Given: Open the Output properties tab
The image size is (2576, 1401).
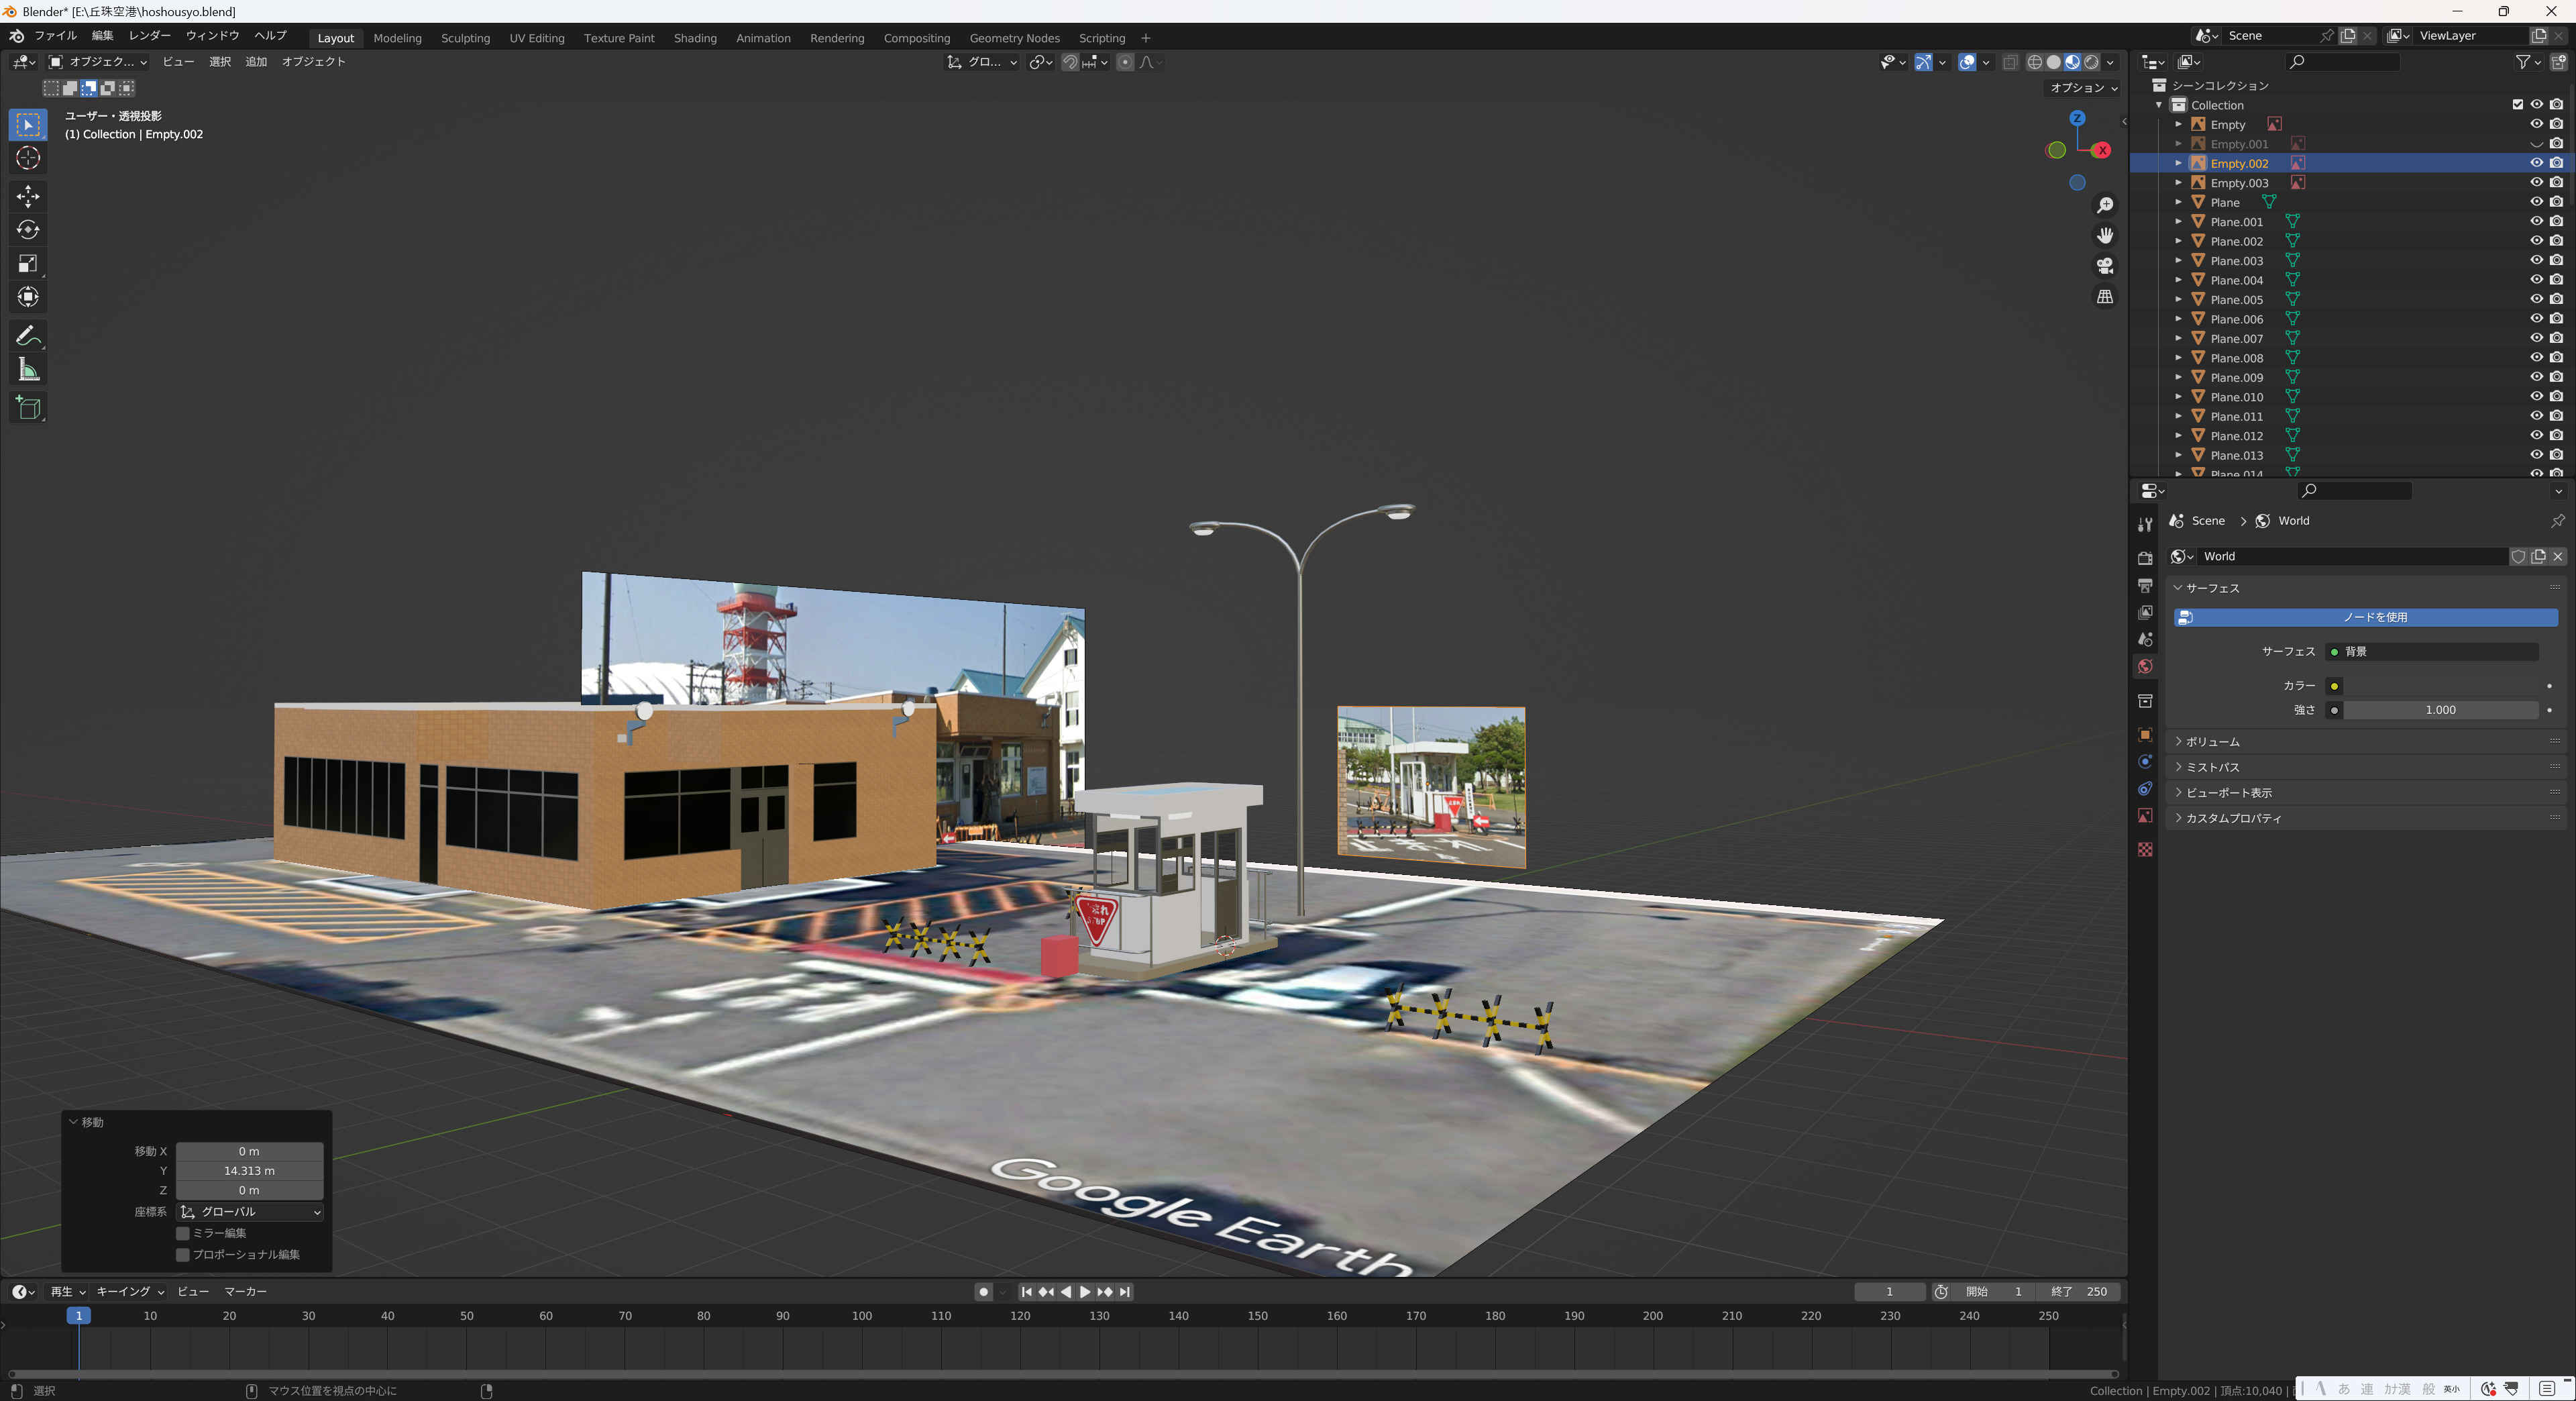Looking at the screenshot, I should click(x=2144, y=585).
